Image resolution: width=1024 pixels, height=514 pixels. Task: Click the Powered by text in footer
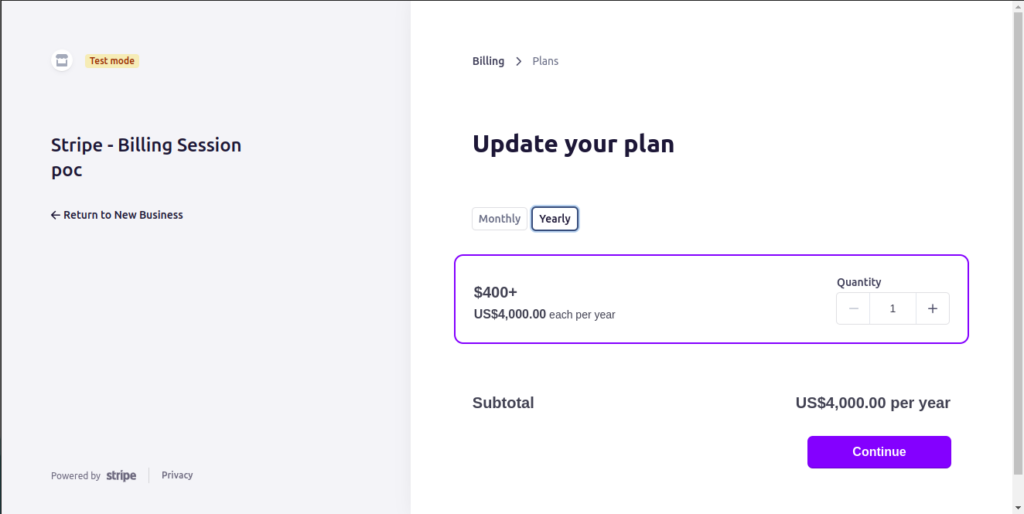coord(76,476)
